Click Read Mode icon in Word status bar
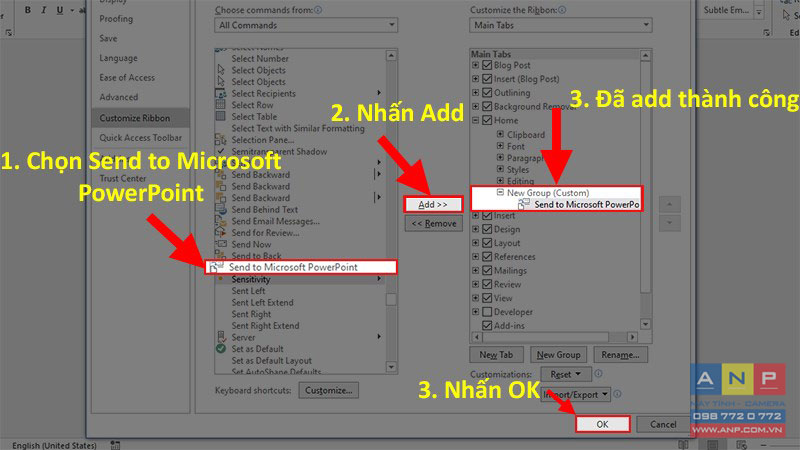800x450 pixels. 683,445
